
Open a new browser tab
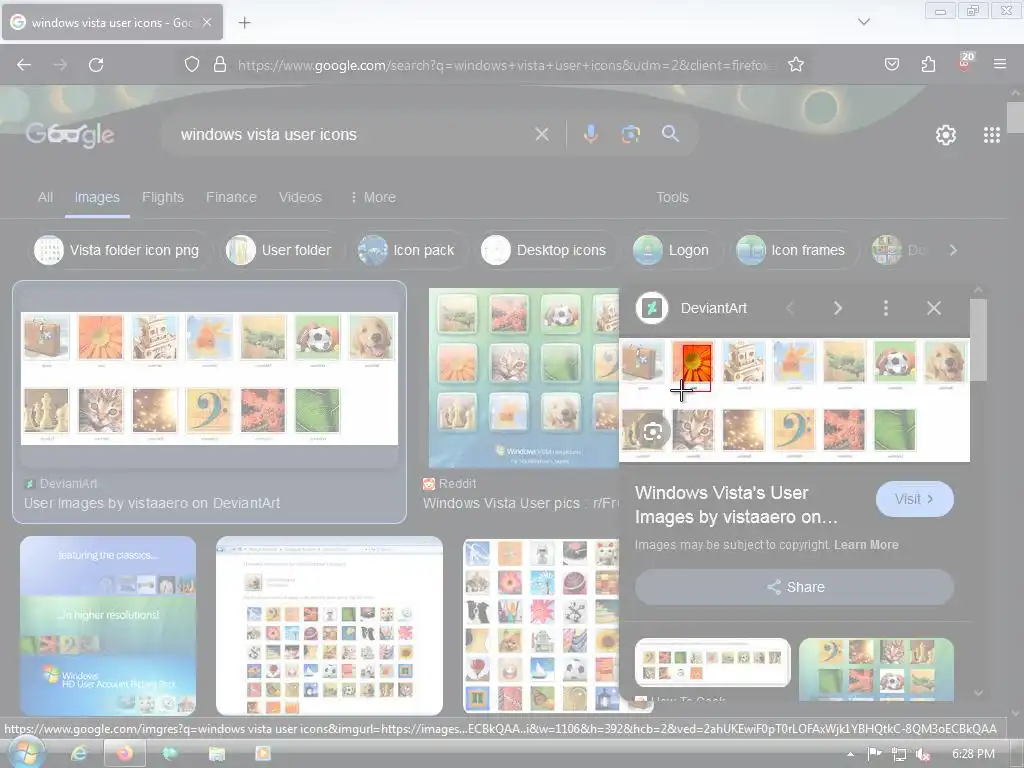tap(244, 23)
